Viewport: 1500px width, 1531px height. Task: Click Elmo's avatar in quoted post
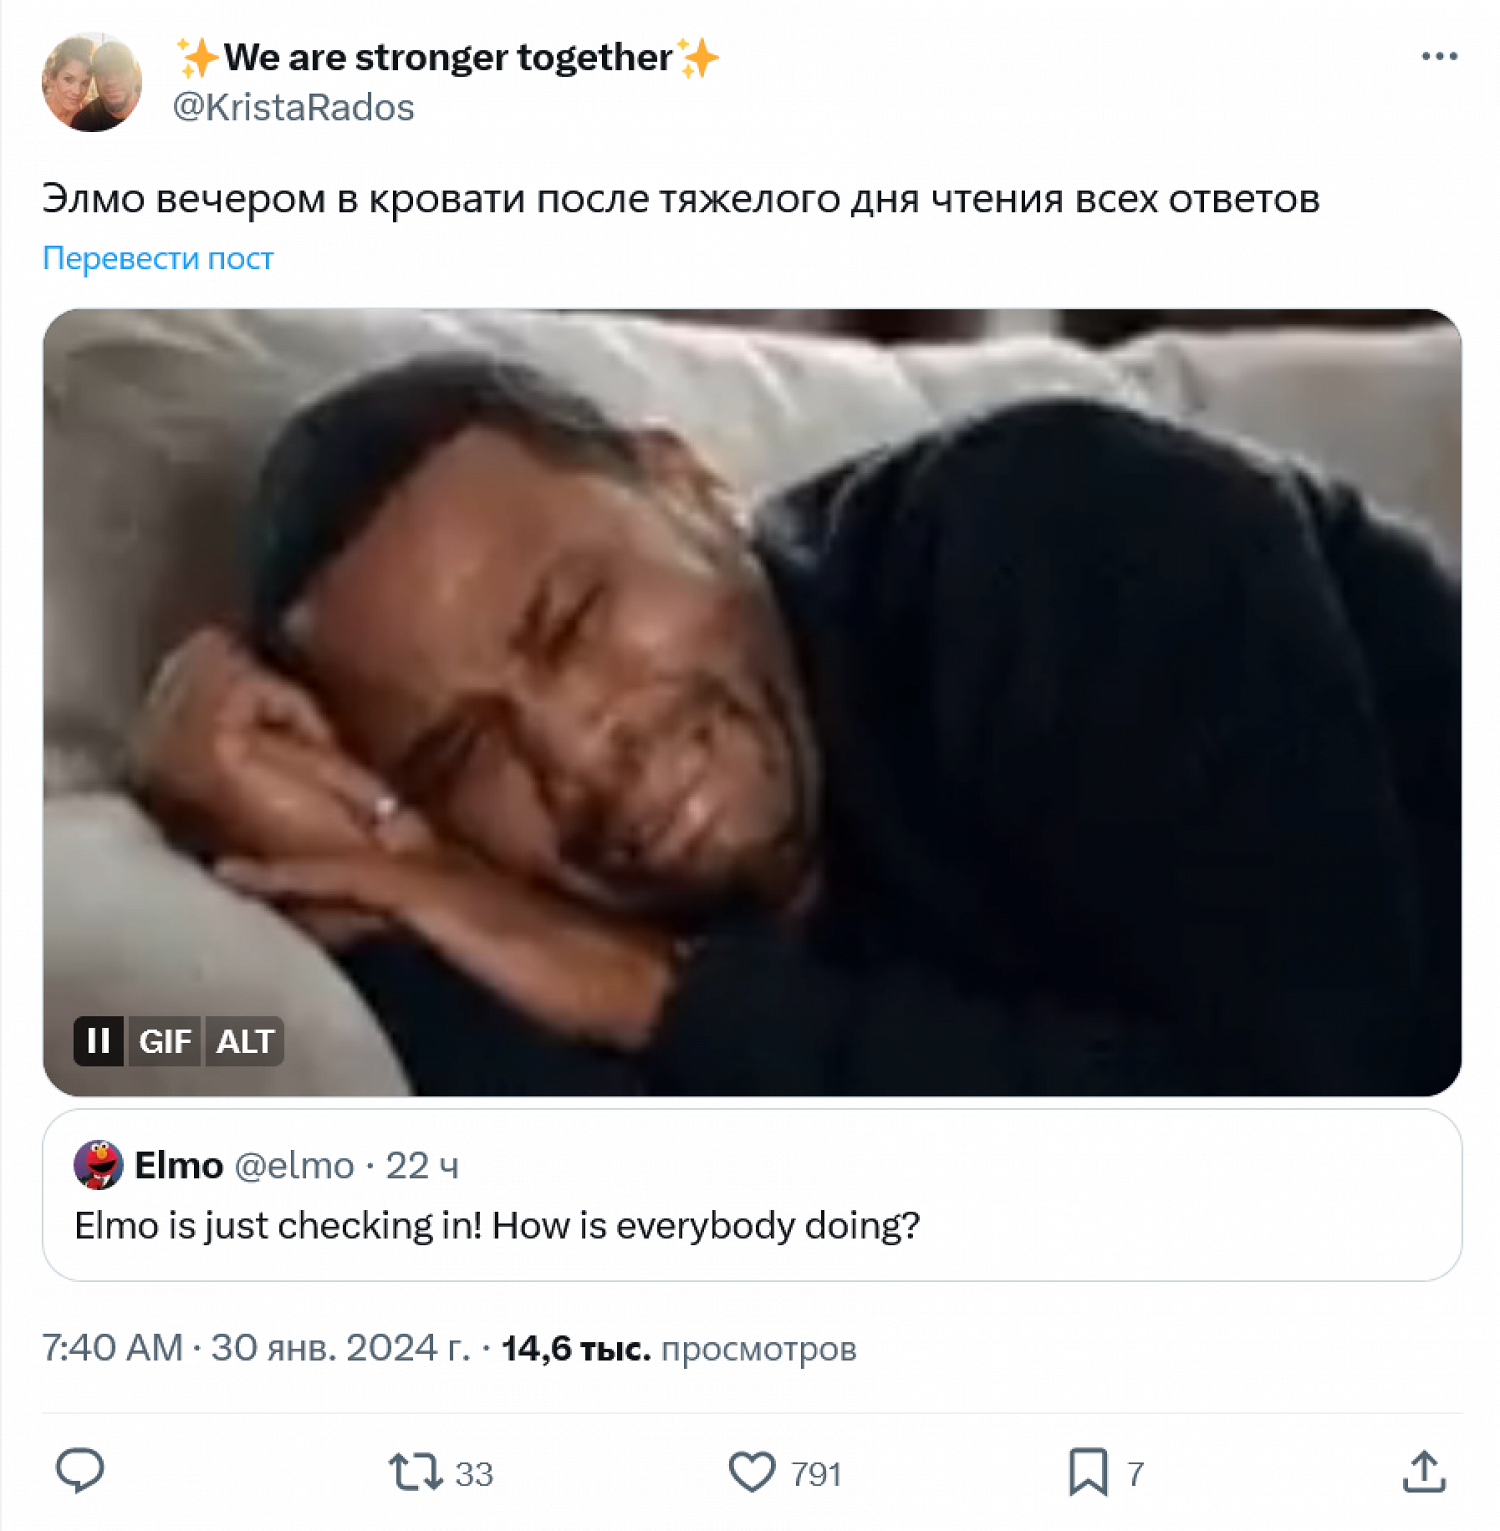(98, 1165)
